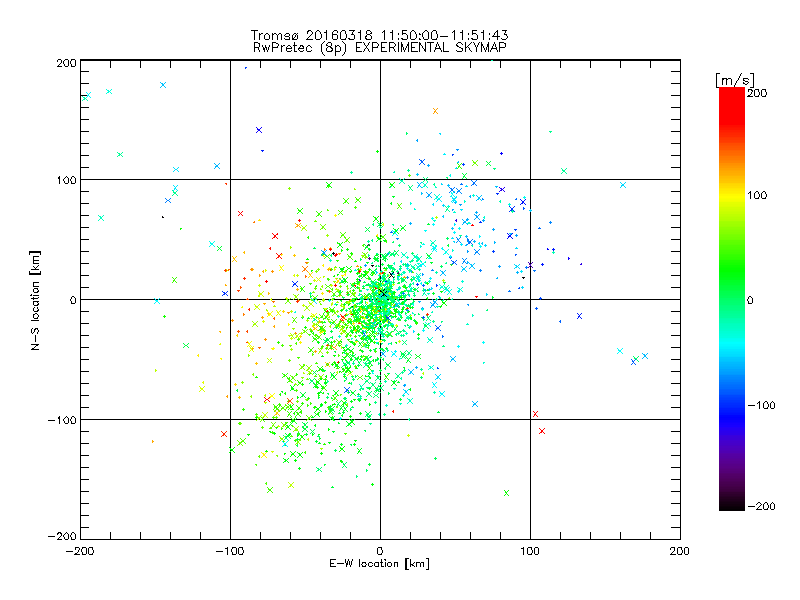Click the velocity color scale bar

click(732, 299)
